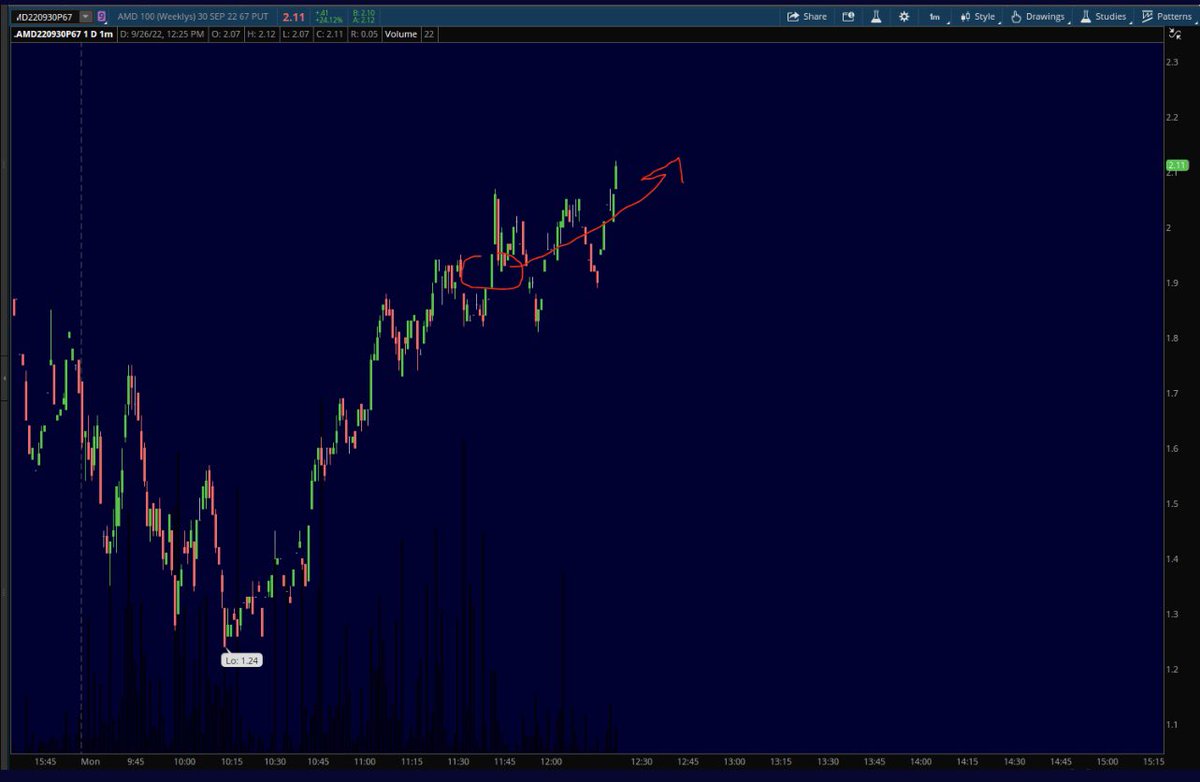
Task: Click the close value C: 2.11
Action: [330, 34]
